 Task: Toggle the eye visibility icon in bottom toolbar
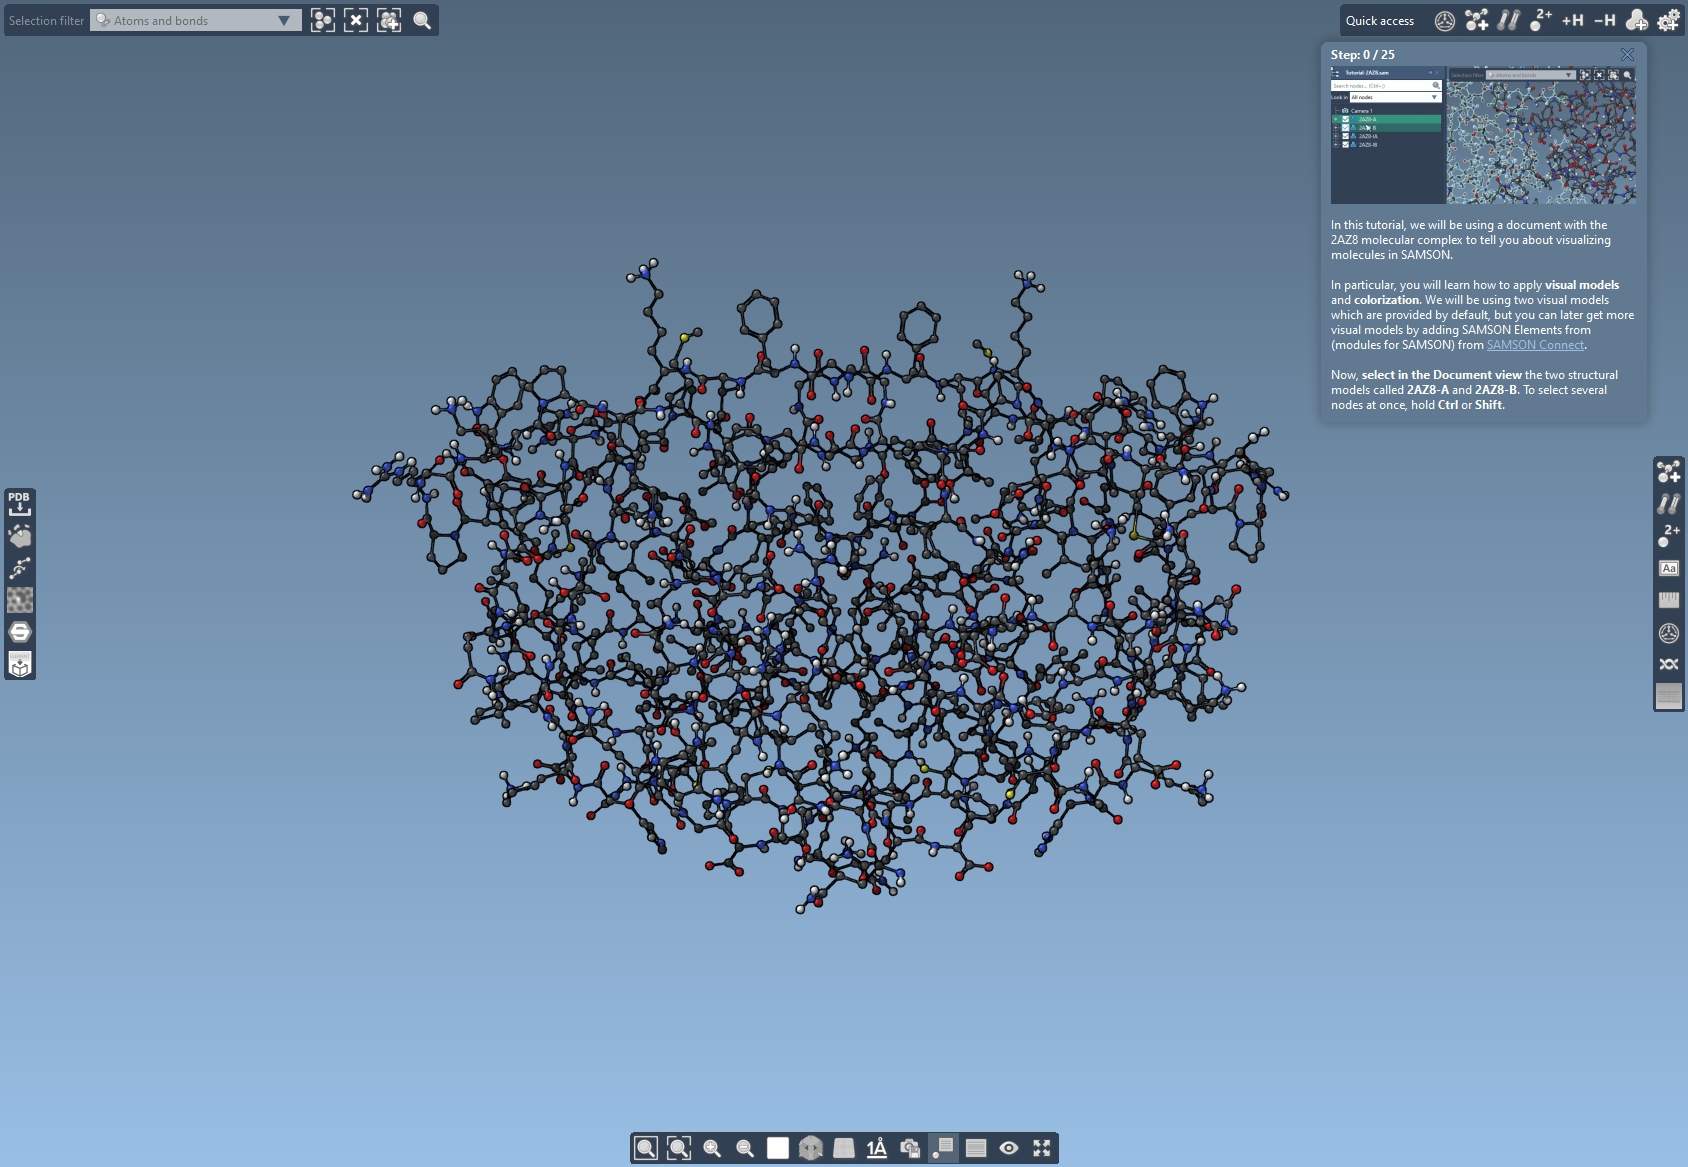(x=1009, y=1148)
